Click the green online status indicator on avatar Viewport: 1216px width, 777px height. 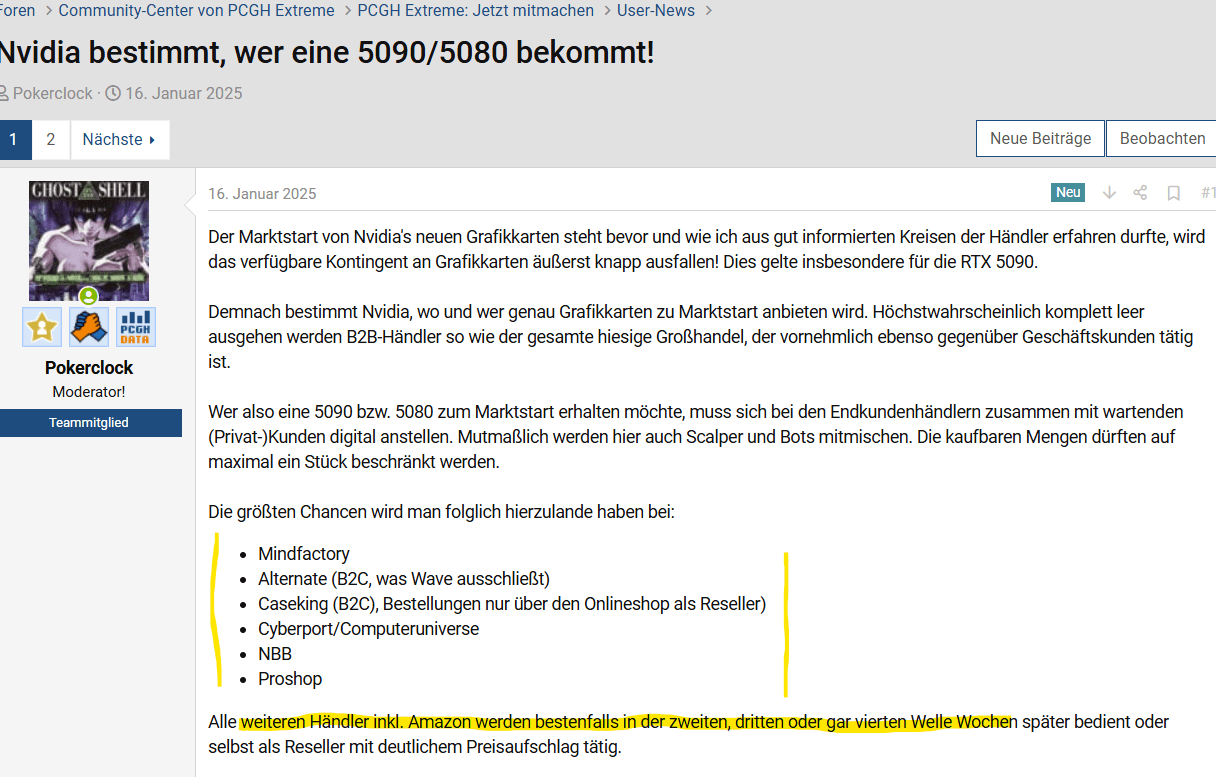pos(89,296)
